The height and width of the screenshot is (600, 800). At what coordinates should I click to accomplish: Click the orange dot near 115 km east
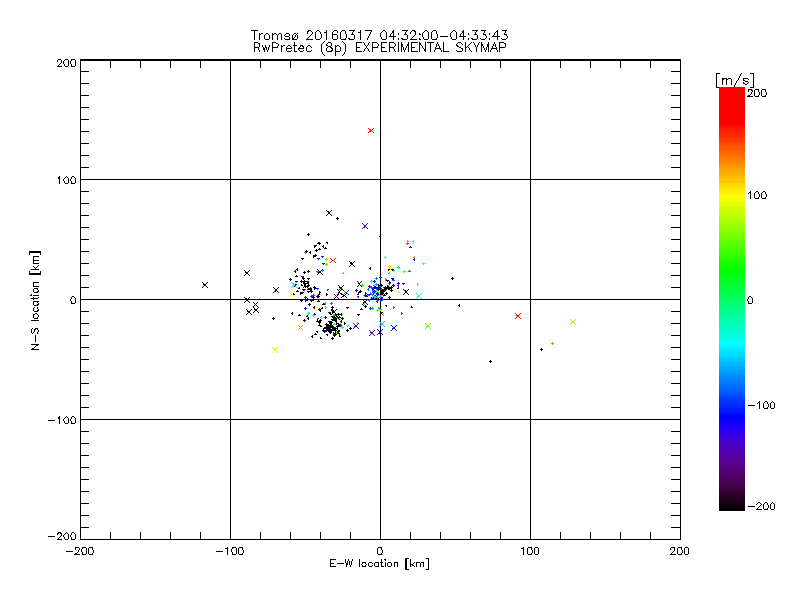tap(553, 344)
